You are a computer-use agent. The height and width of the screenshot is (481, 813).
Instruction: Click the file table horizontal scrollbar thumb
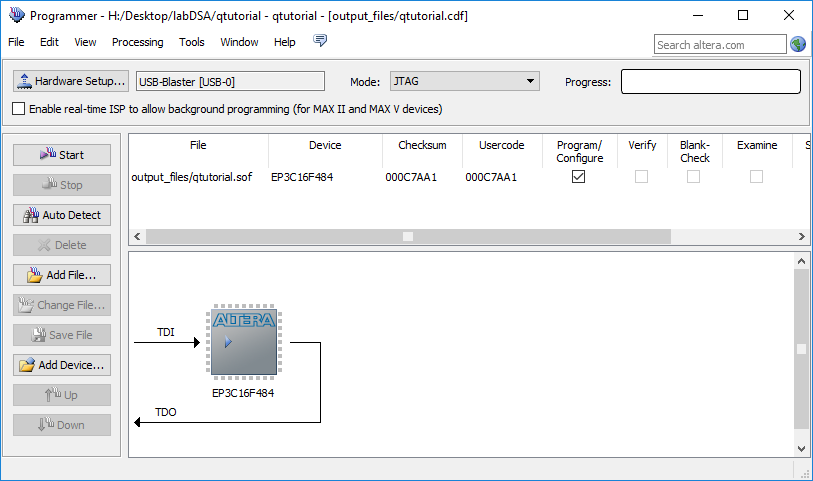pyautogui.click(x=408, y=236)
